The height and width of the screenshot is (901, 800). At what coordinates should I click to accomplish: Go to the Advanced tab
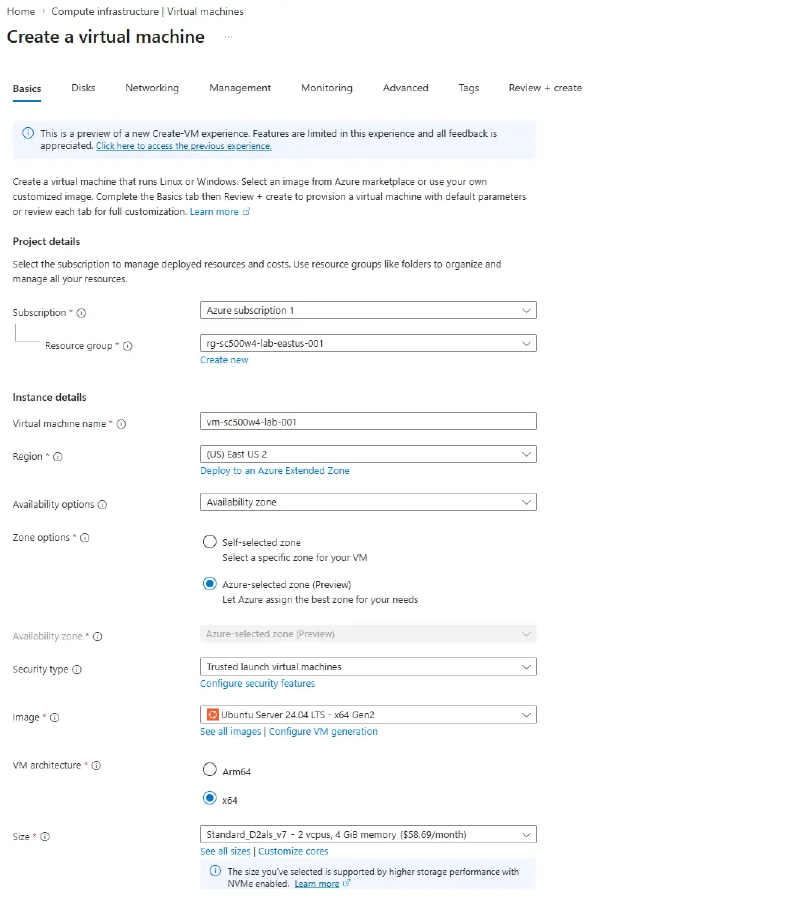[406, 88]
